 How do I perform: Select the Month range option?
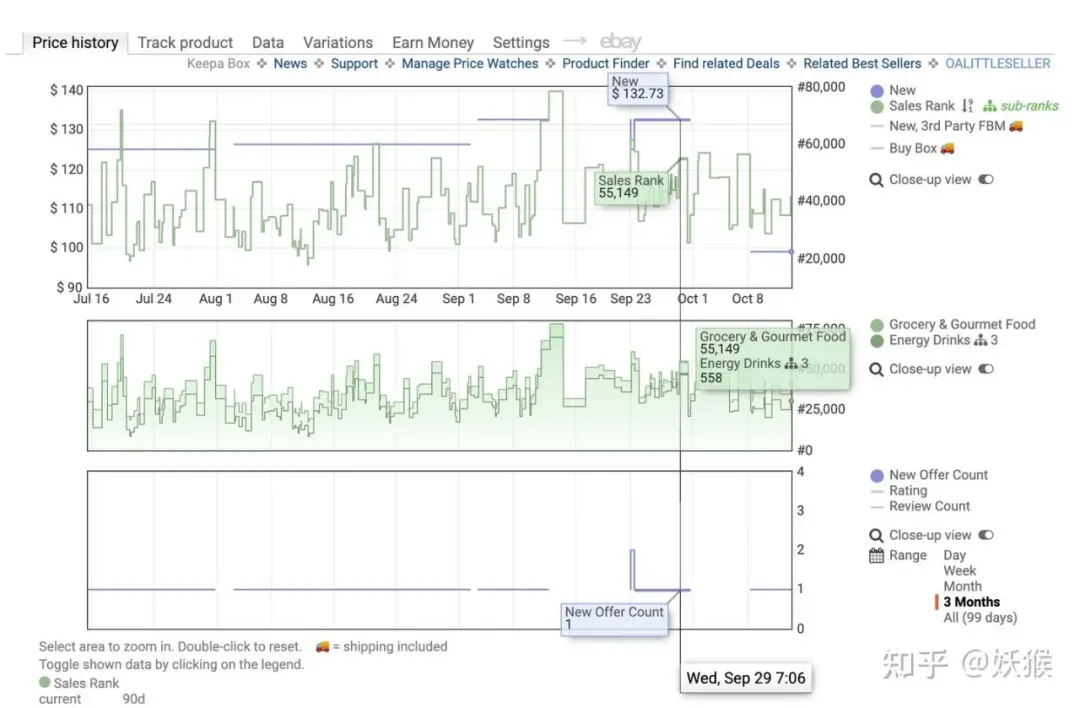tap(962, 587)
